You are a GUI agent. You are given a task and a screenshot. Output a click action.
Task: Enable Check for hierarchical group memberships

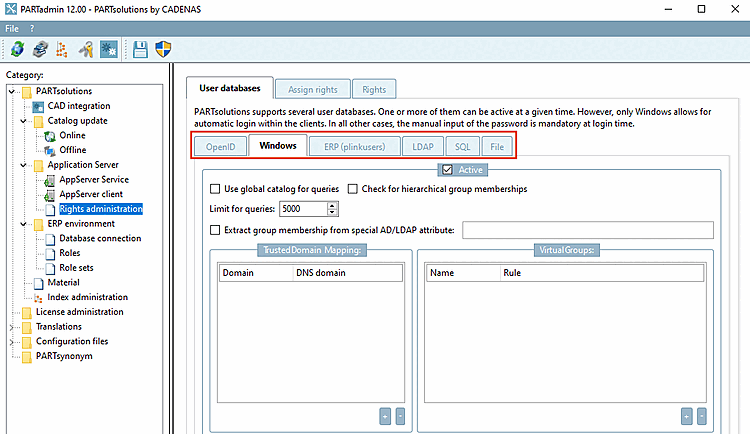[x=353, y=189]
